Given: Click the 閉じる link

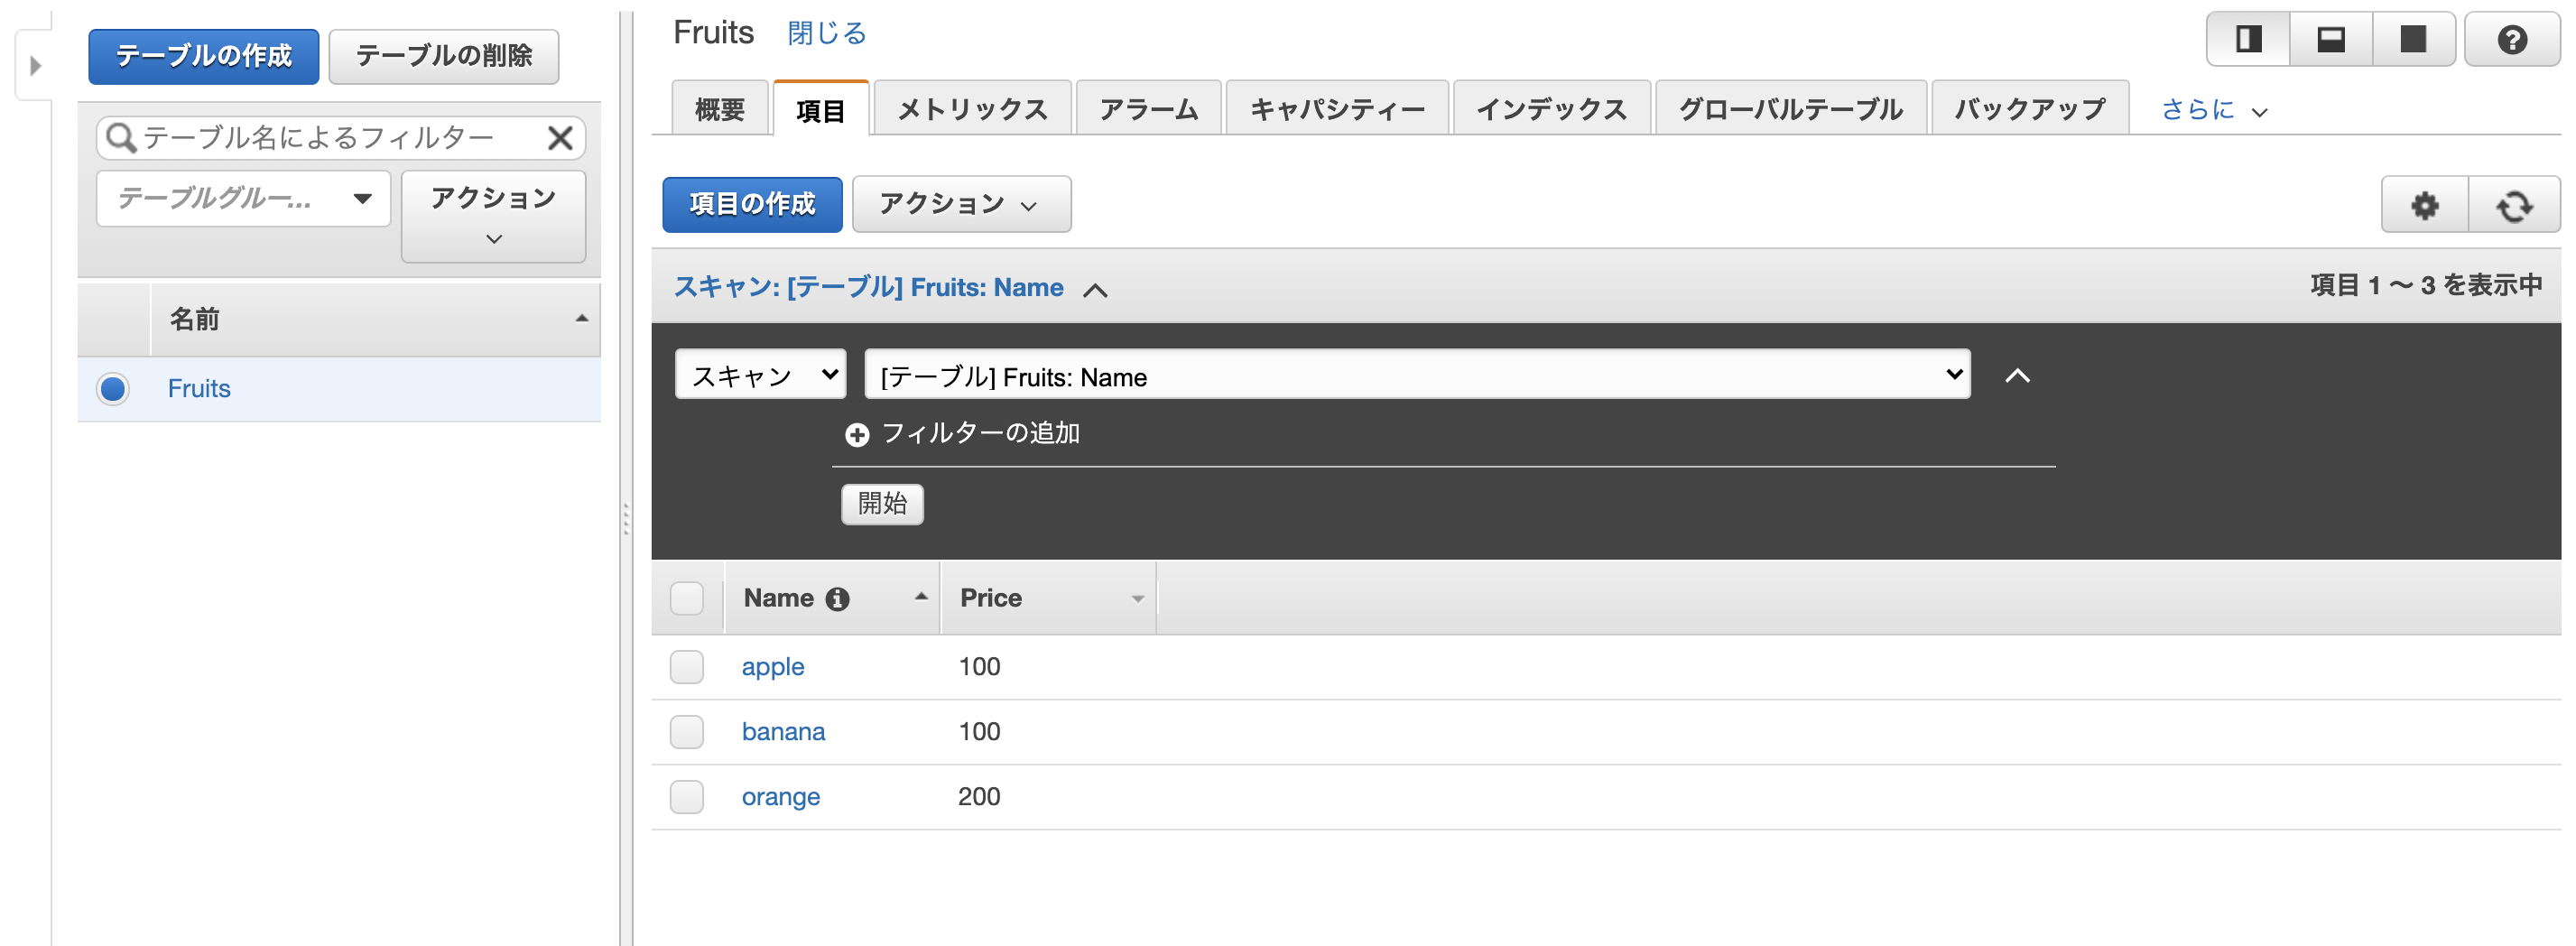Looking at the screenshot, I should point(826,33).
